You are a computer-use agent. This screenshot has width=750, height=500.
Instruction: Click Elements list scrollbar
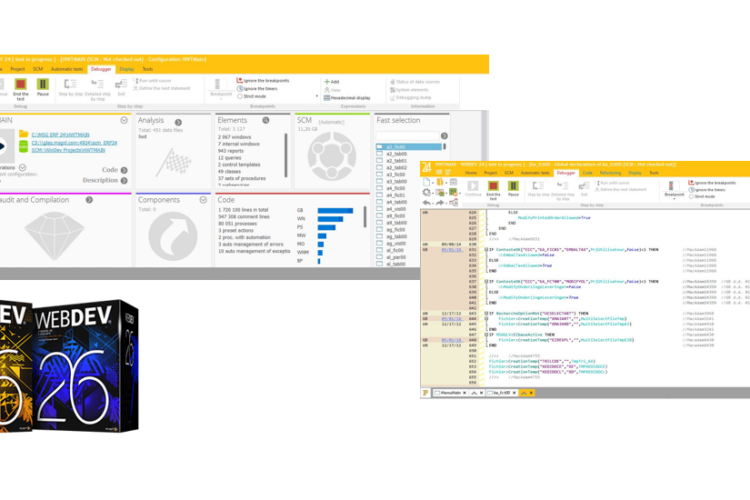(x=286, y=155)
